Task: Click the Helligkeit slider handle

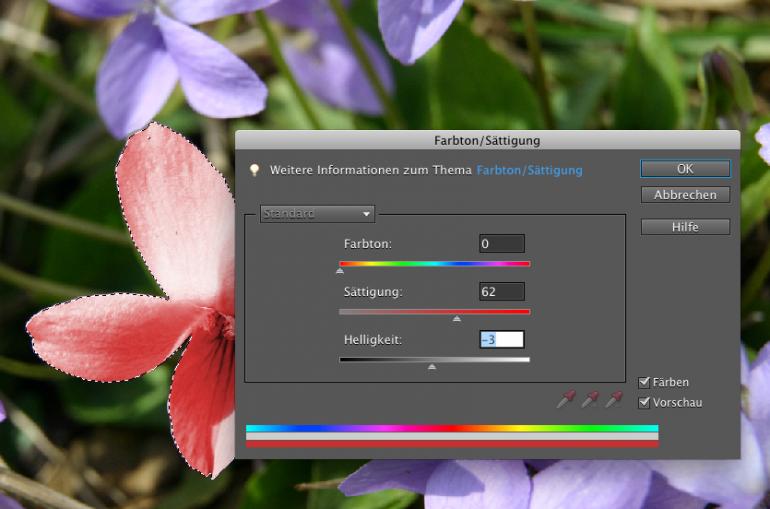Action: 432,367
